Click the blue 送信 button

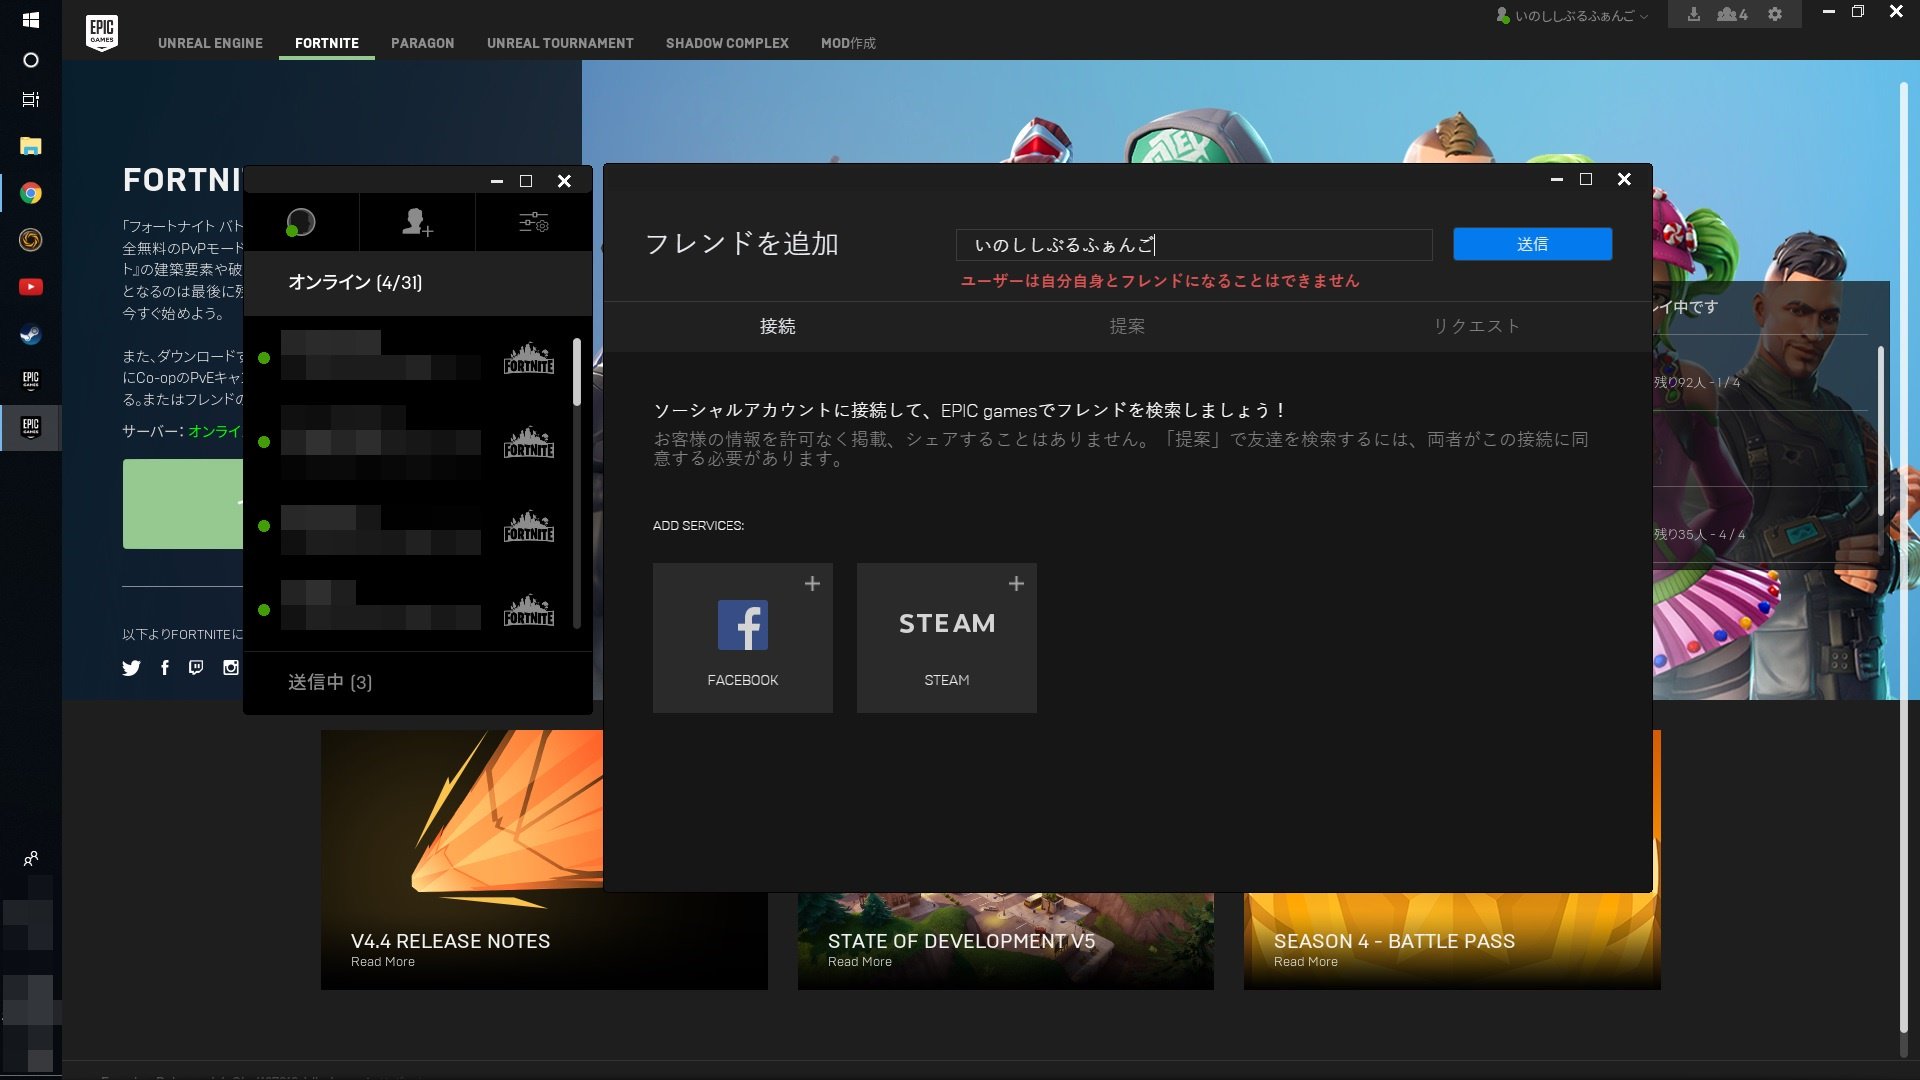[x=1532, y=244]
